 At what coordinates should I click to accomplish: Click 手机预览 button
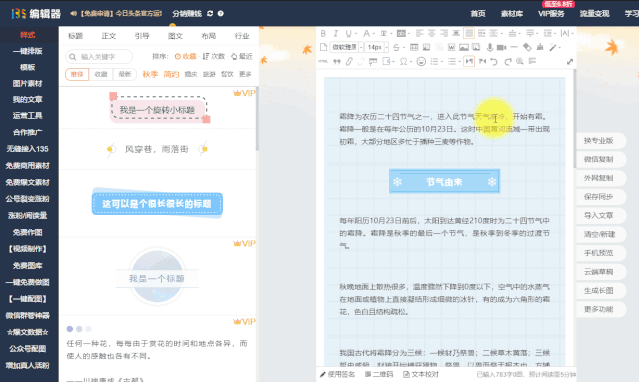point(599,253)
